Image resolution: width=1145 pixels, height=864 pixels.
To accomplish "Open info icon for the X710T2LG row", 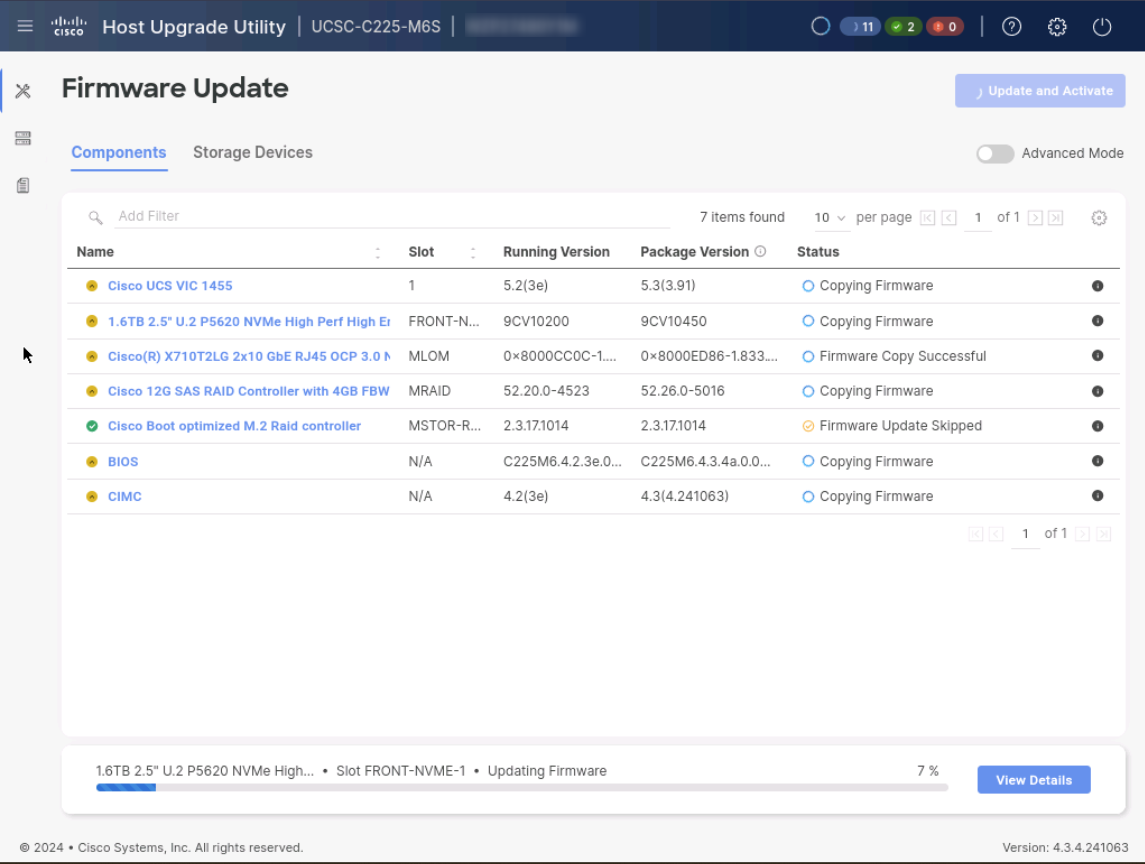I will tap(1098, 356).
